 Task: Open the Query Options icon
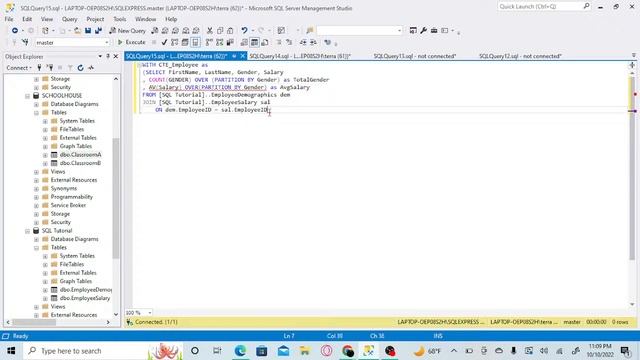coord(185,42)
